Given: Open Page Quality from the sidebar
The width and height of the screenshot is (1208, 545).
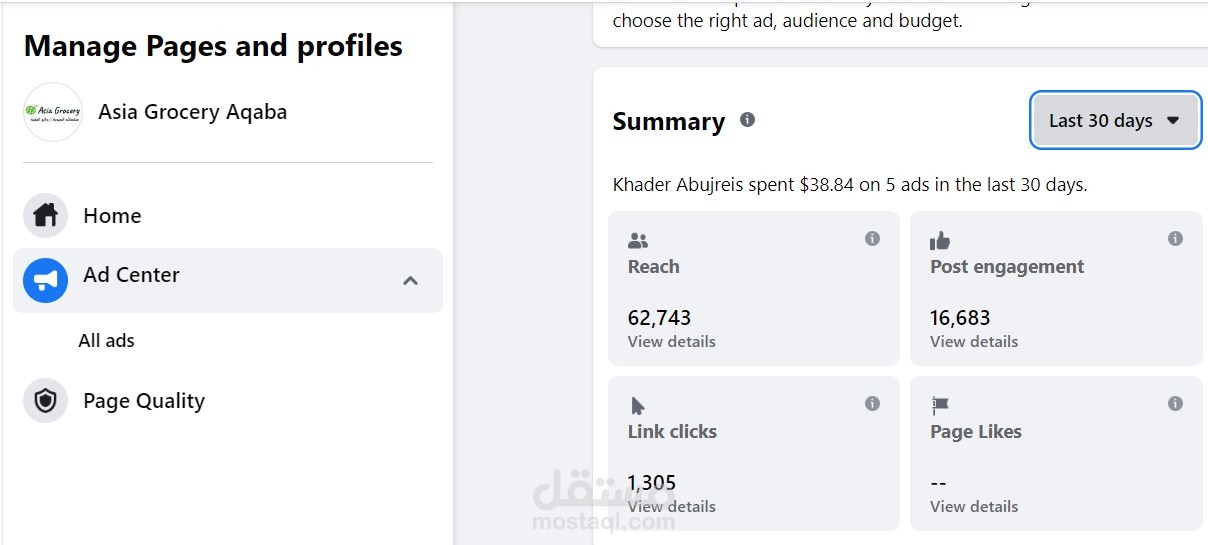Looking at the screenshot, I should coord(144,401).
